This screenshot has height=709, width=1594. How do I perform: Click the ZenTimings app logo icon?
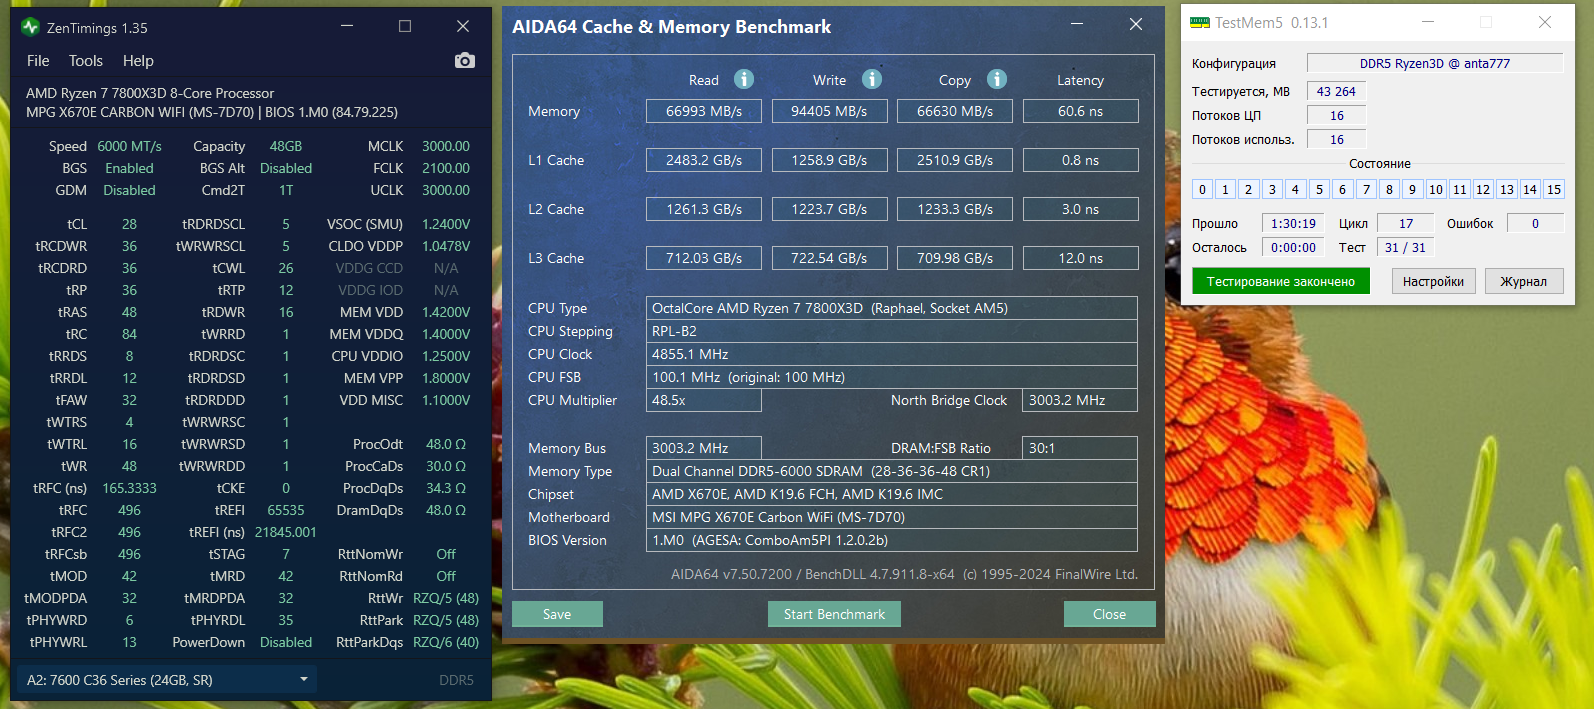[x=30, y=27]
